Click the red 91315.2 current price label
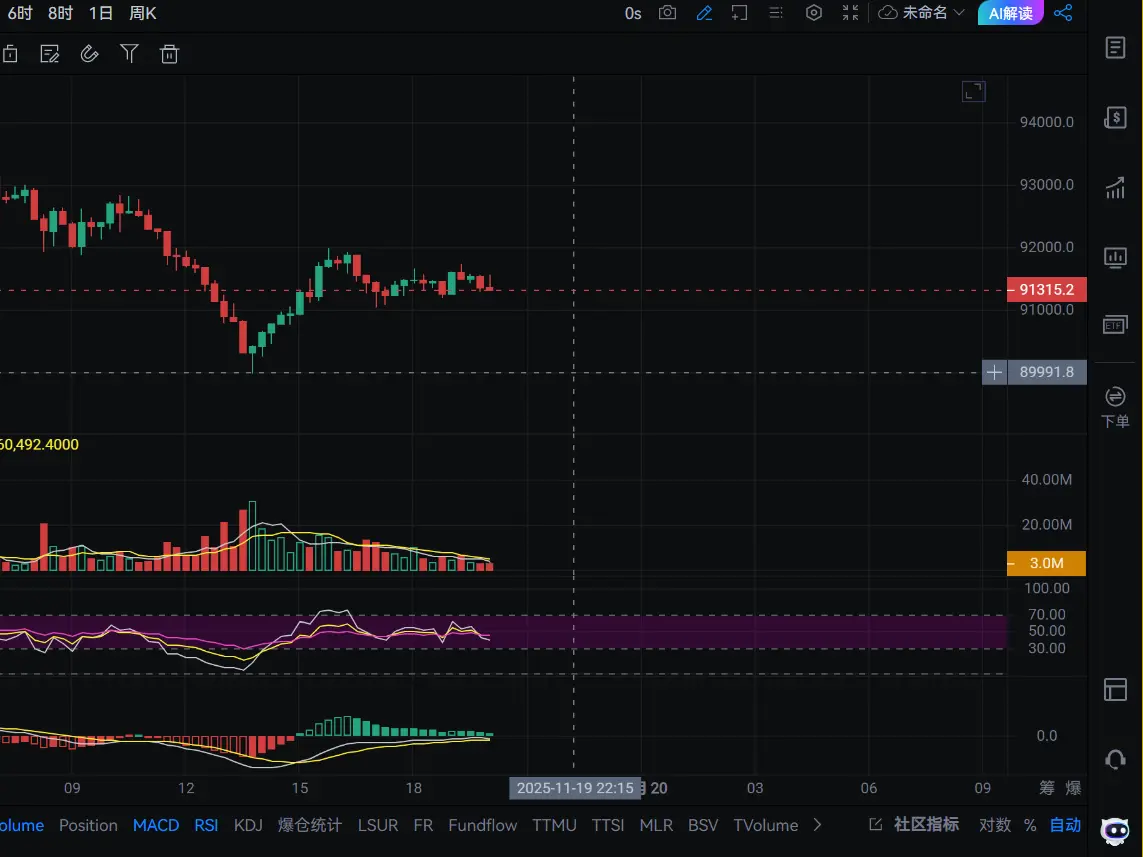 tap(1047, 289)
